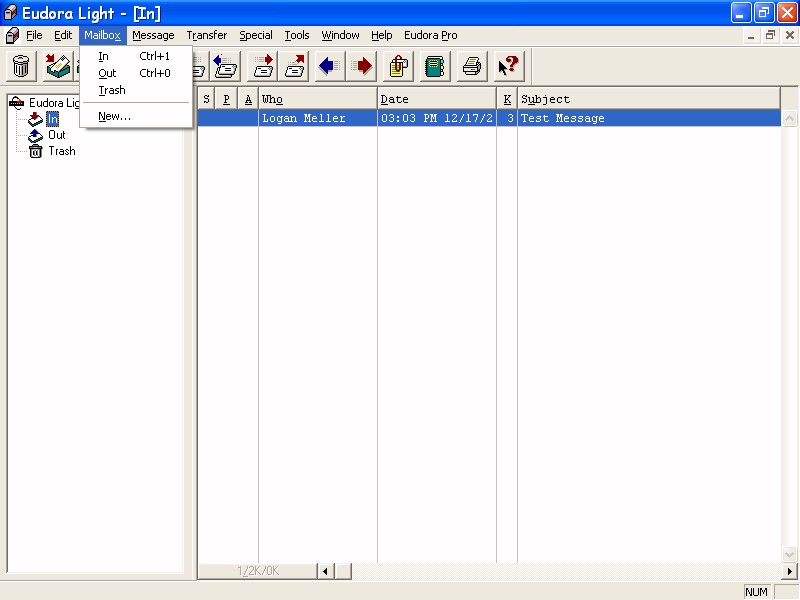Sort by the S status column header
The height and width of the screenshot is (600, 800).
206,99
